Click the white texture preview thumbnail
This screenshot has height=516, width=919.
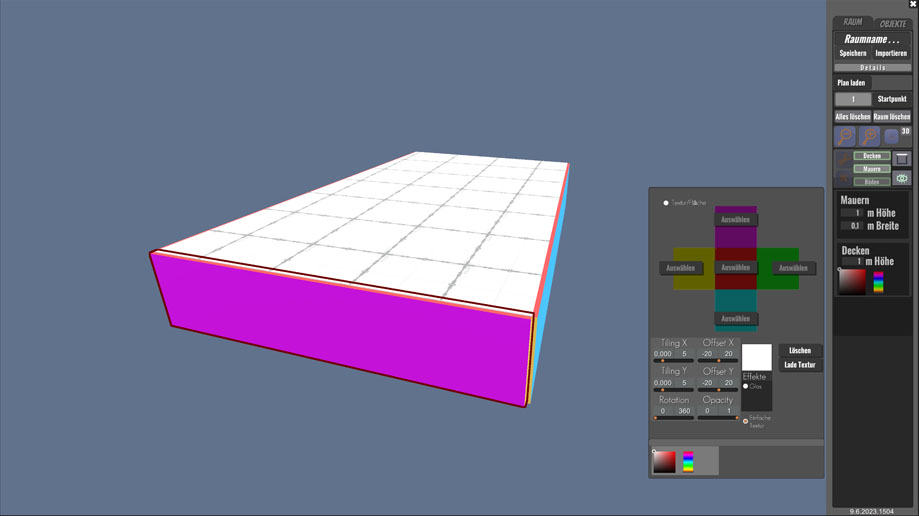pos(757,357)
